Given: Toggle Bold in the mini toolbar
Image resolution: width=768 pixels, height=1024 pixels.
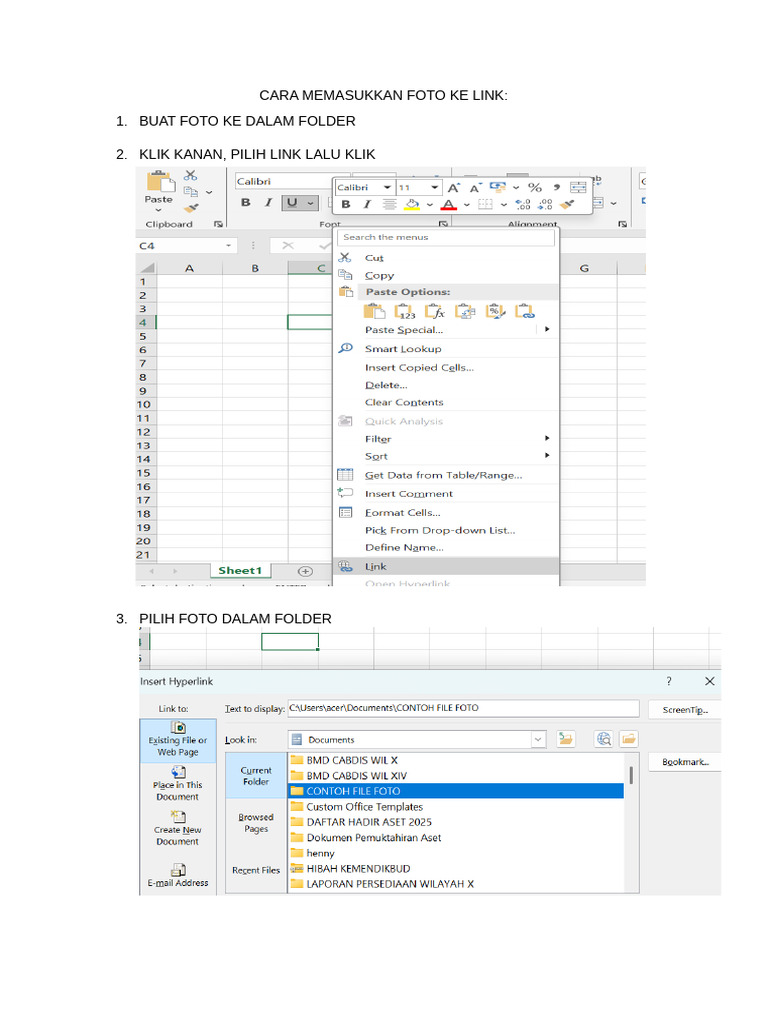Looking at the screenshot, I should coord(346,204).
